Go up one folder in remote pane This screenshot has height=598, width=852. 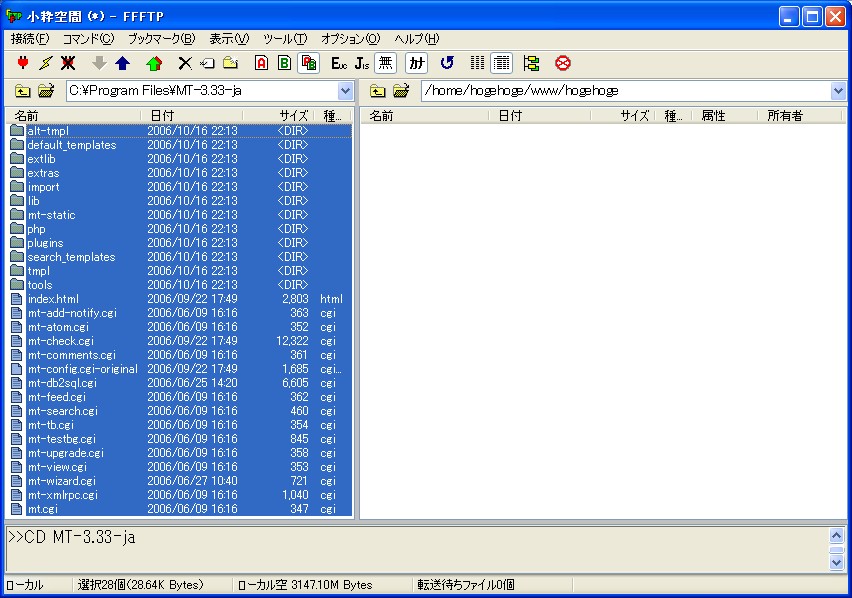[x=377, y=91]
